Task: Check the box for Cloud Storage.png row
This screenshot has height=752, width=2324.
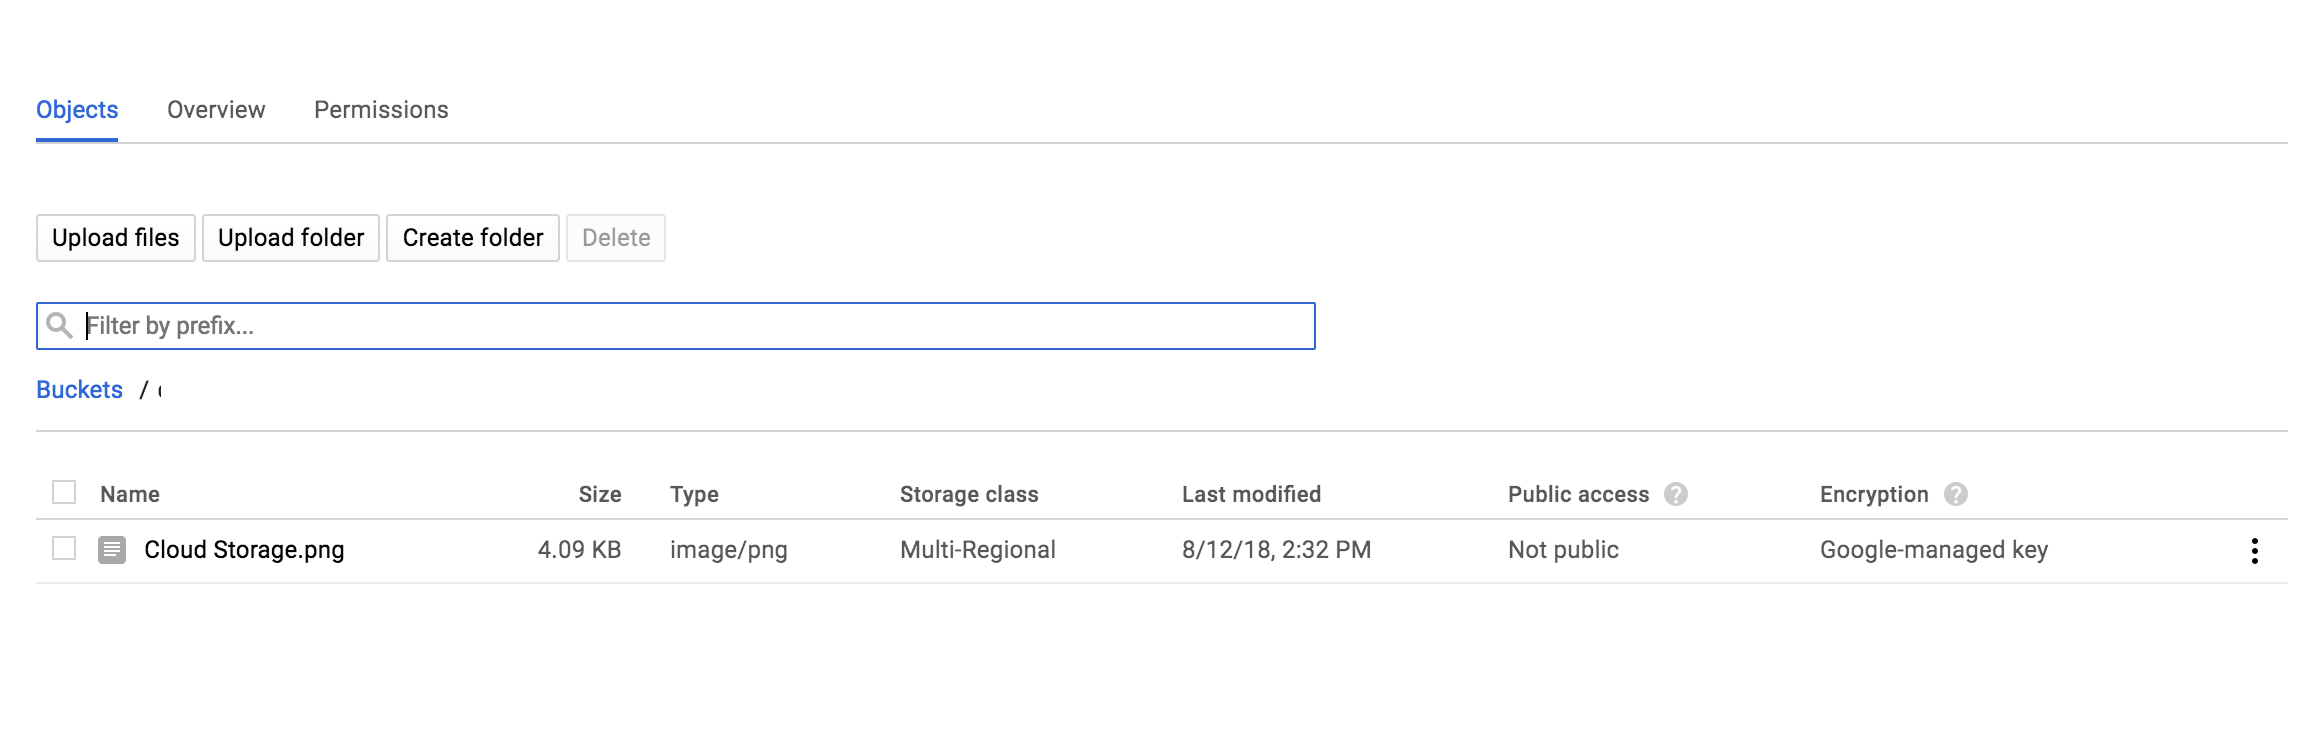Action: click(64, 549)
